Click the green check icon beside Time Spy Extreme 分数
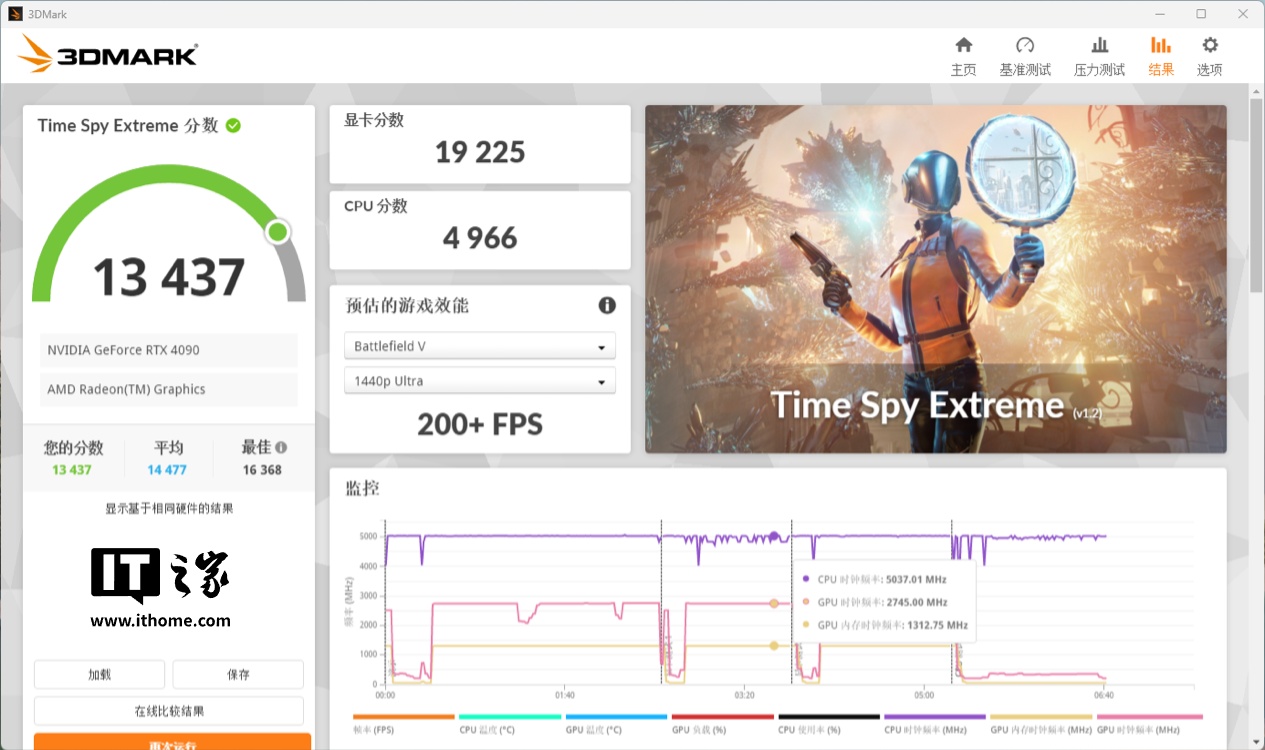This screenshot has width=1265, height=750. click(x=233, y=125)
